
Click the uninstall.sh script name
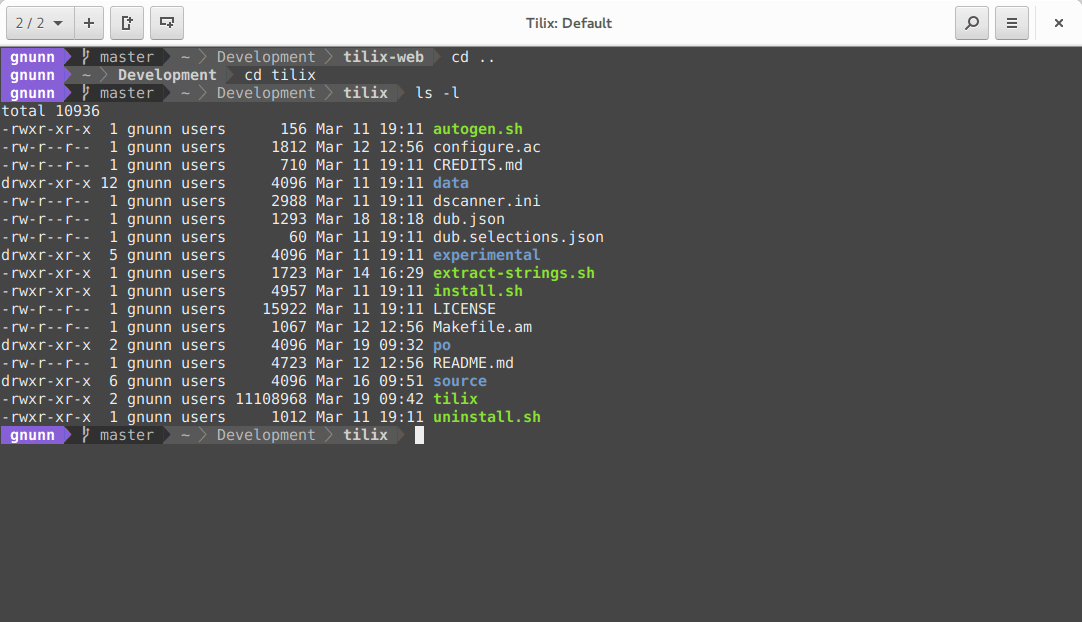pos(486,417)
